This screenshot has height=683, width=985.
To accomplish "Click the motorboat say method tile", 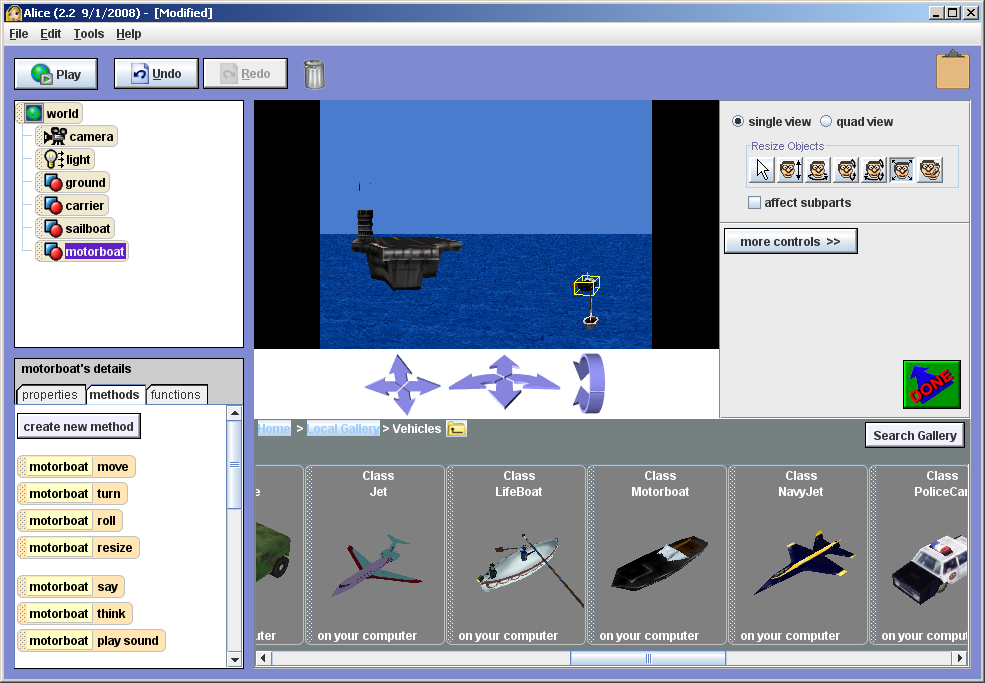I will (x=72, y=587).
